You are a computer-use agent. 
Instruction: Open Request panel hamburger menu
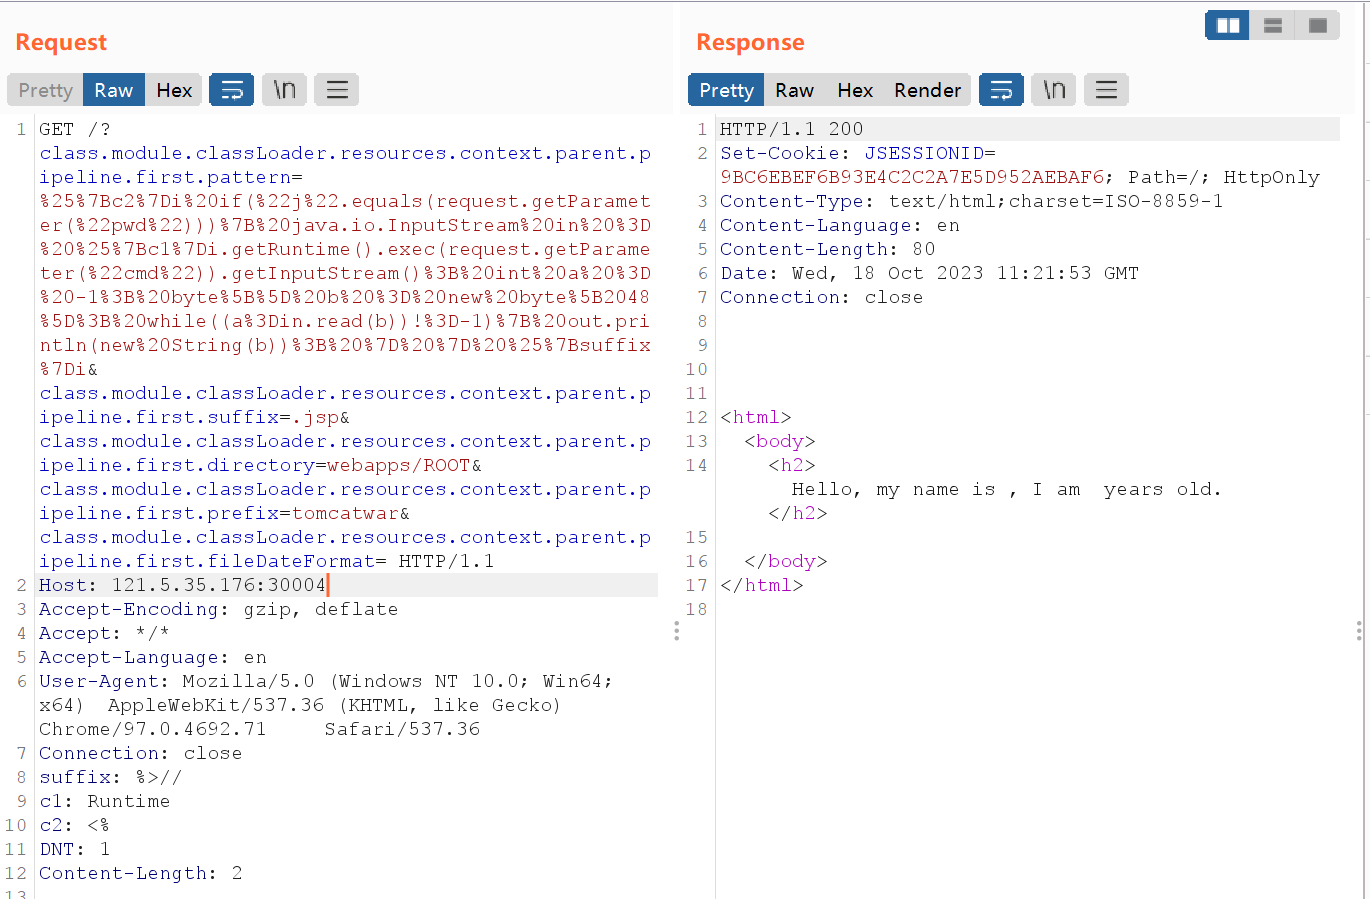[x=337, y=90]
